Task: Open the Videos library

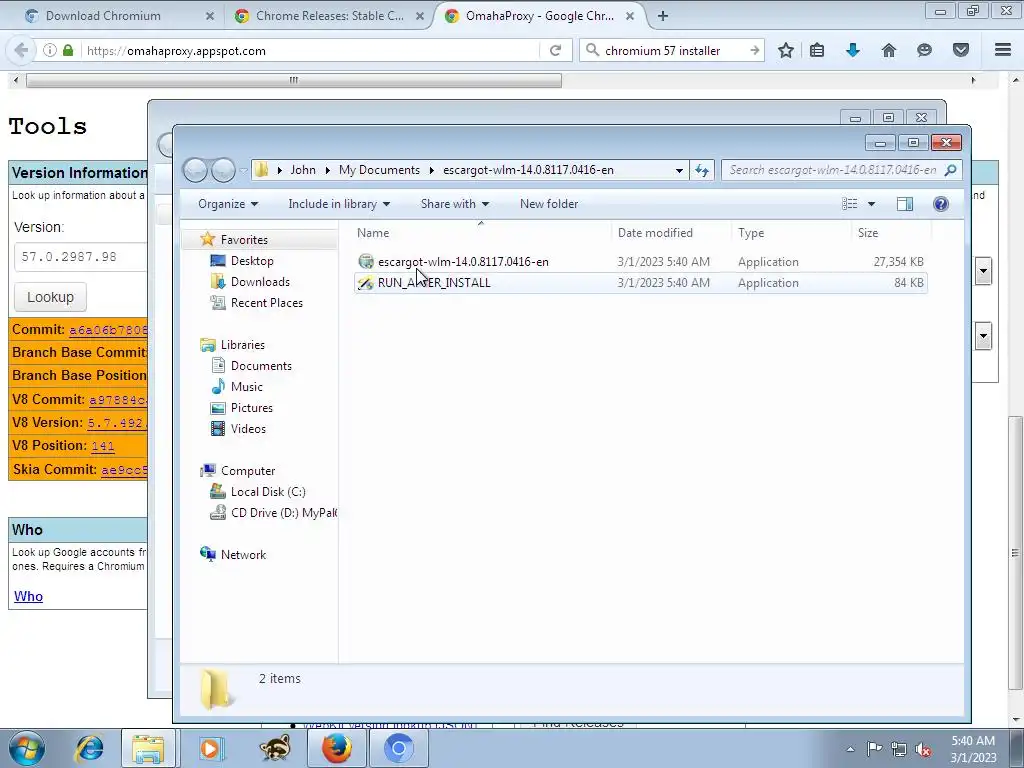Action: tap(248, 428)
